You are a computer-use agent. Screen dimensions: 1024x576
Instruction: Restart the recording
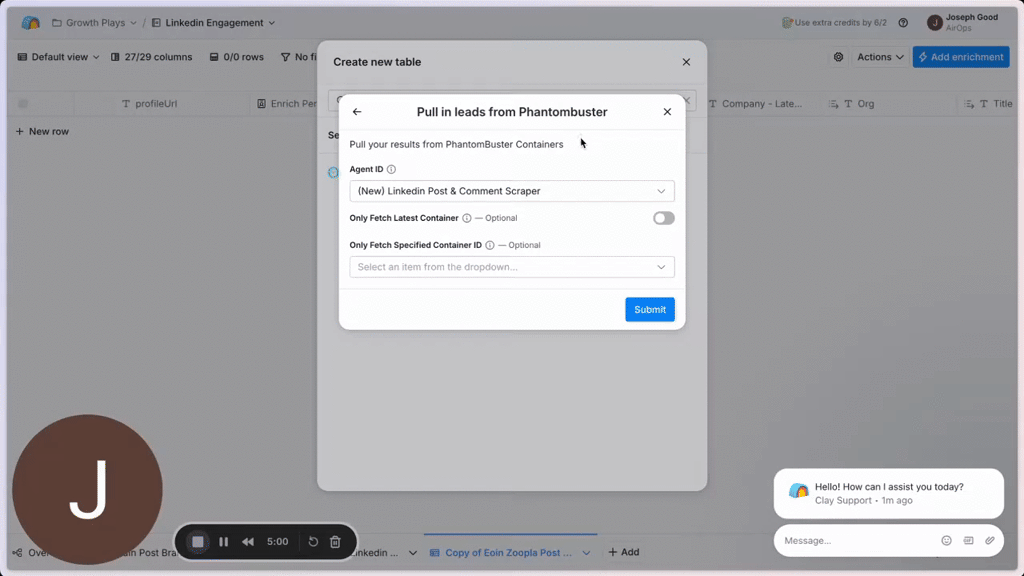pyautogui.click(x=313, y=541)
